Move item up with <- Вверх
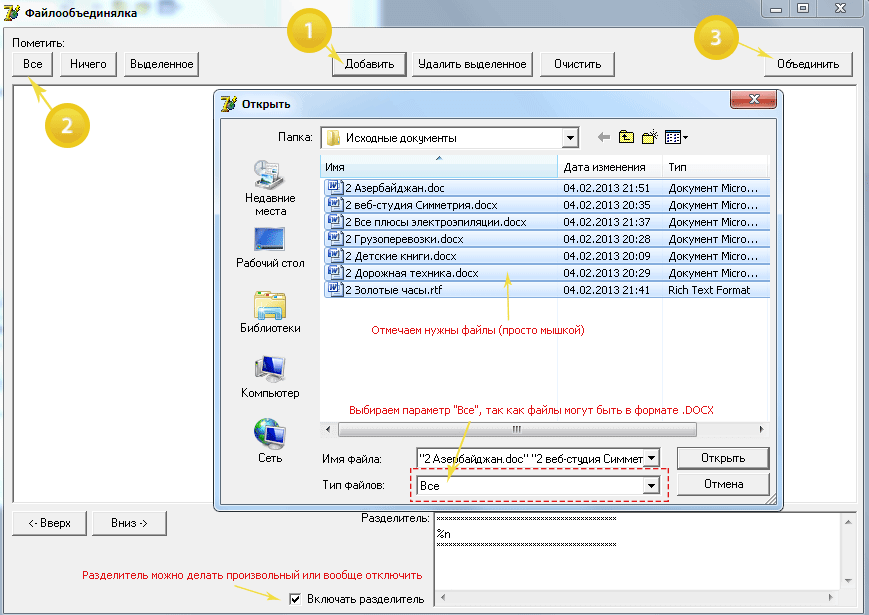 [x=49, y=523]
